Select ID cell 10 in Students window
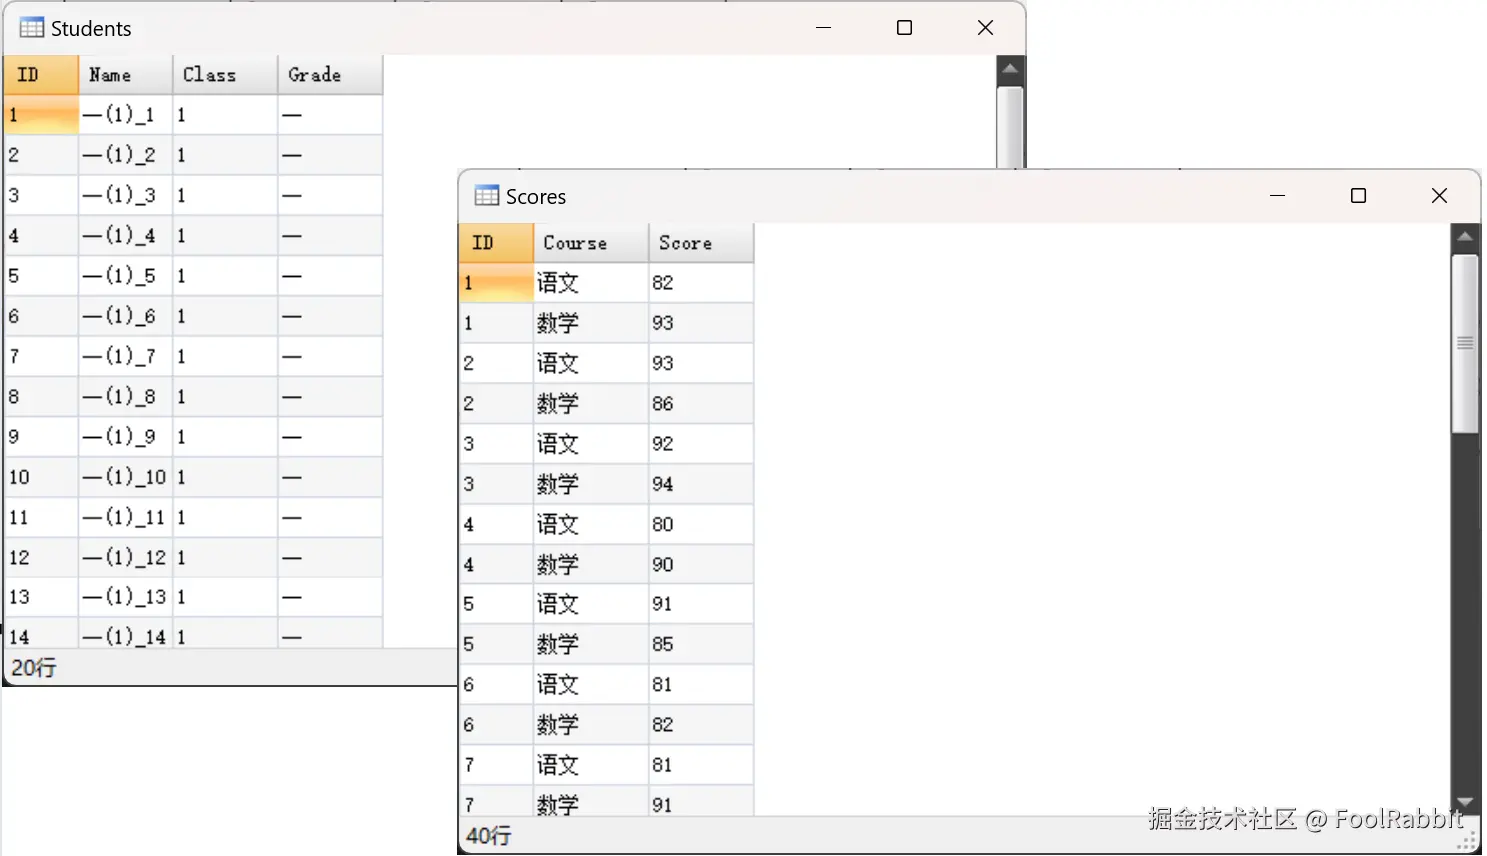The width and height of the screenshot is (1487, 856). click(41, 477)
